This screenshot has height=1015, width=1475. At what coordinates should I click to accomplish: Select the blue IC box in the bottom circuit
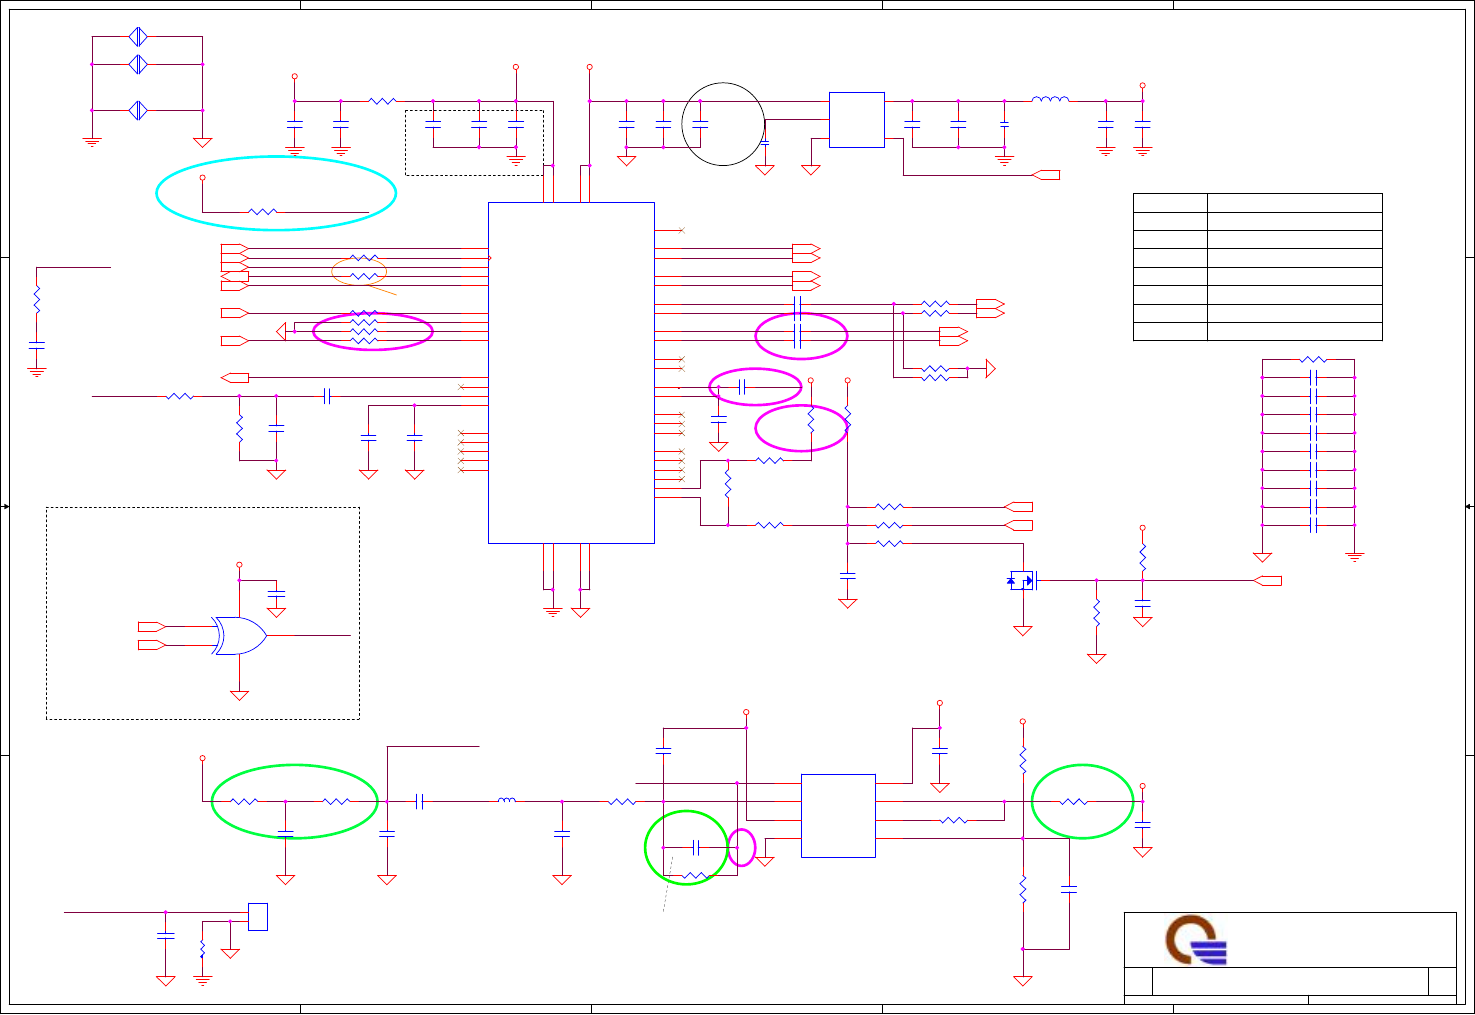coord(838,815)
